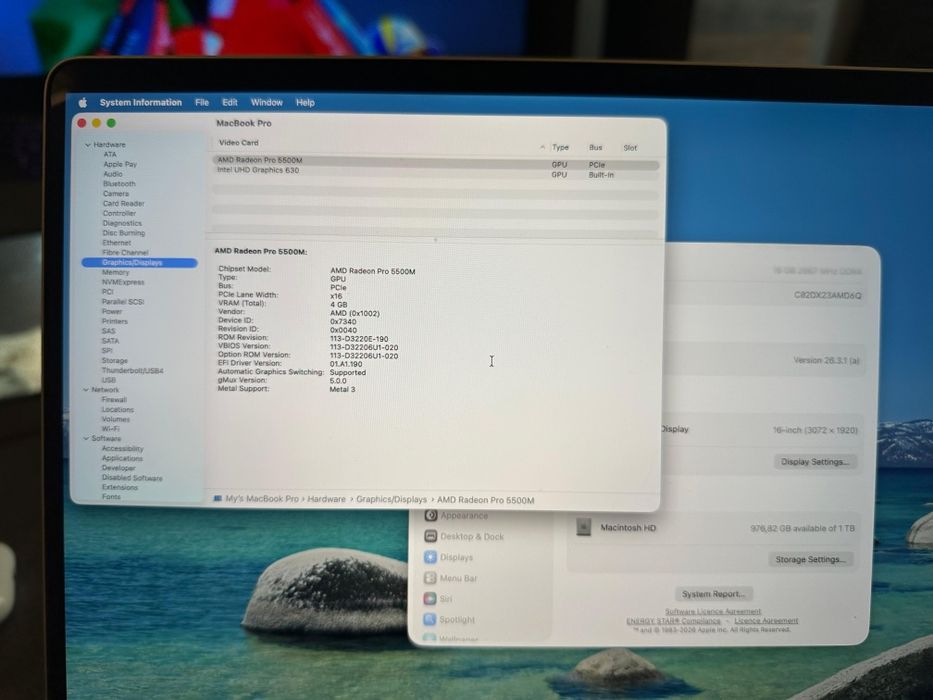The width and height of the screenshot is (933, 700).
Task: Sort by the Type column header
Action: (561, 148)
